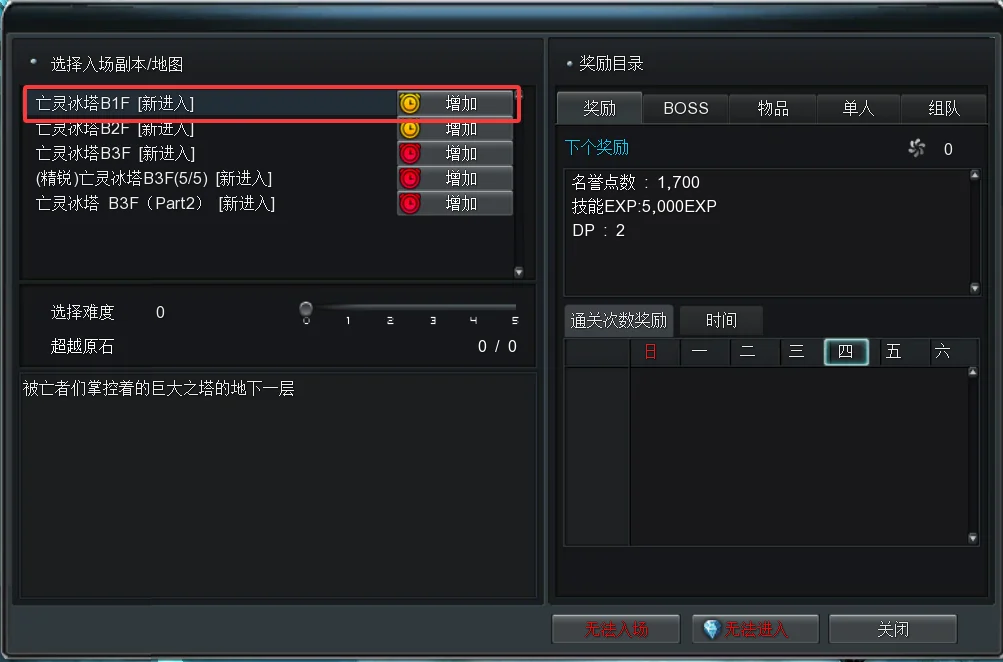
Task: Click red alarm icon for B3F（Part2）
Action: pyautogui.click(x=410, y=203)
